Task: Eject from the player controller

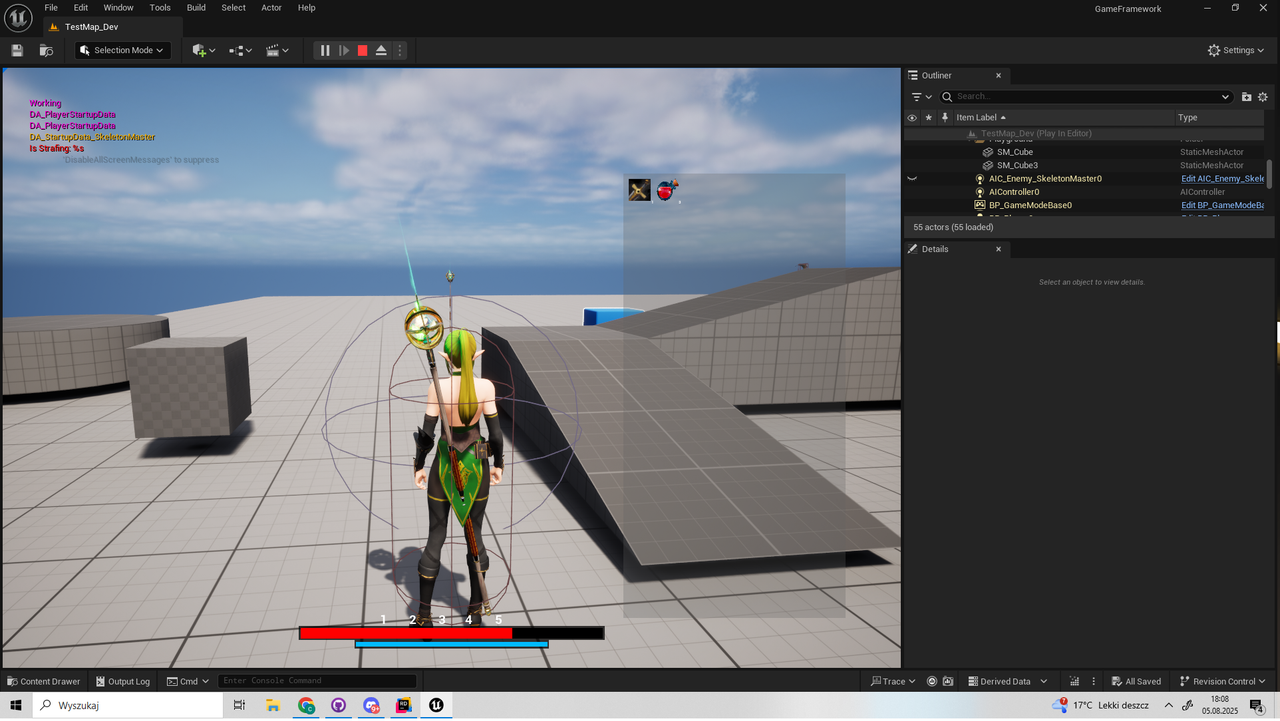Action: pos(381,50)
